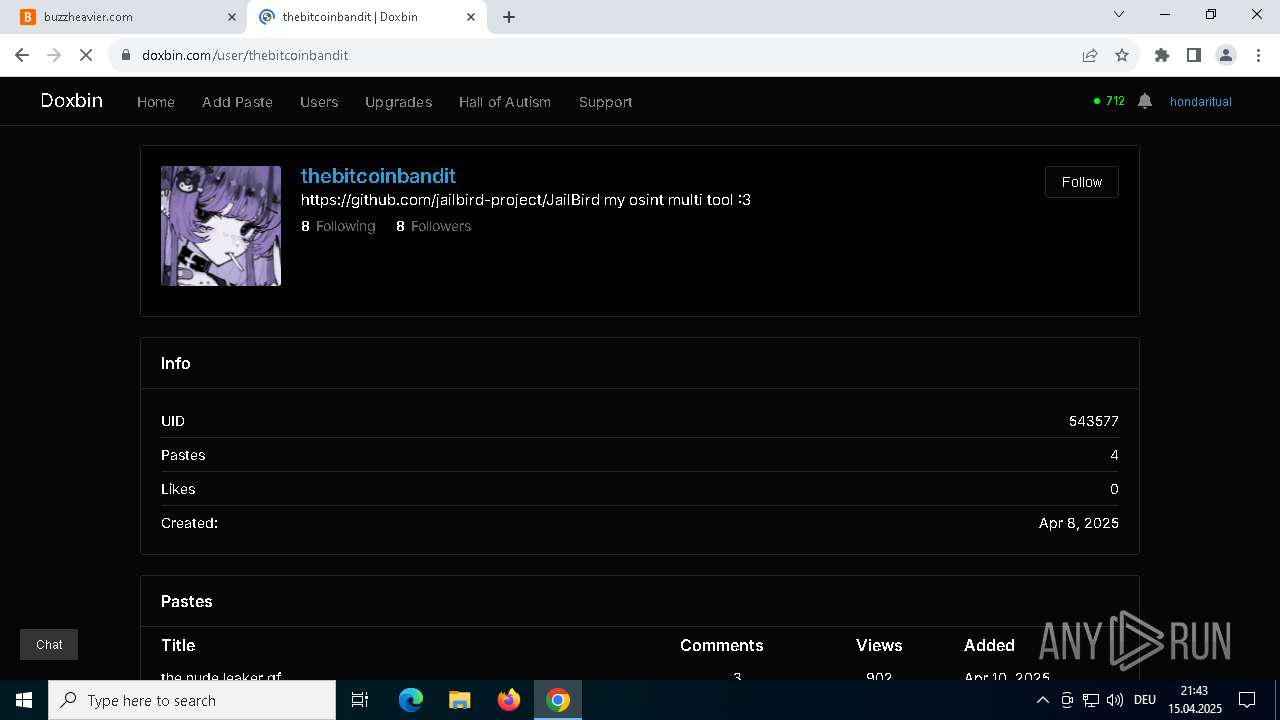Launch Microsoft Edge from the taskbar
The height and width of the screenshot is (720, 1280).
[x=411, y=700]
